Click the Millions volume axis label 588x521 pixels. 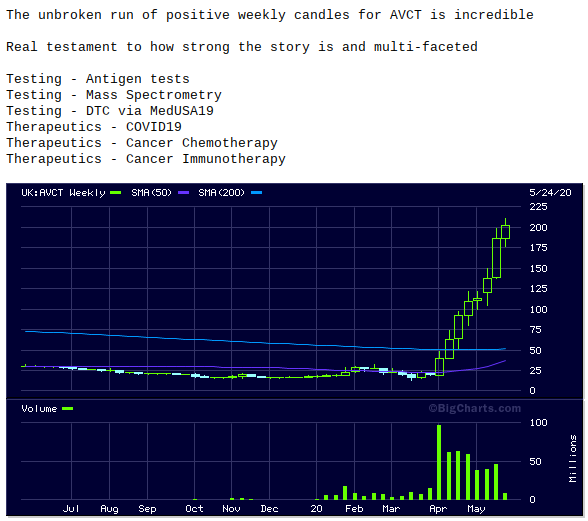[573, 458]
